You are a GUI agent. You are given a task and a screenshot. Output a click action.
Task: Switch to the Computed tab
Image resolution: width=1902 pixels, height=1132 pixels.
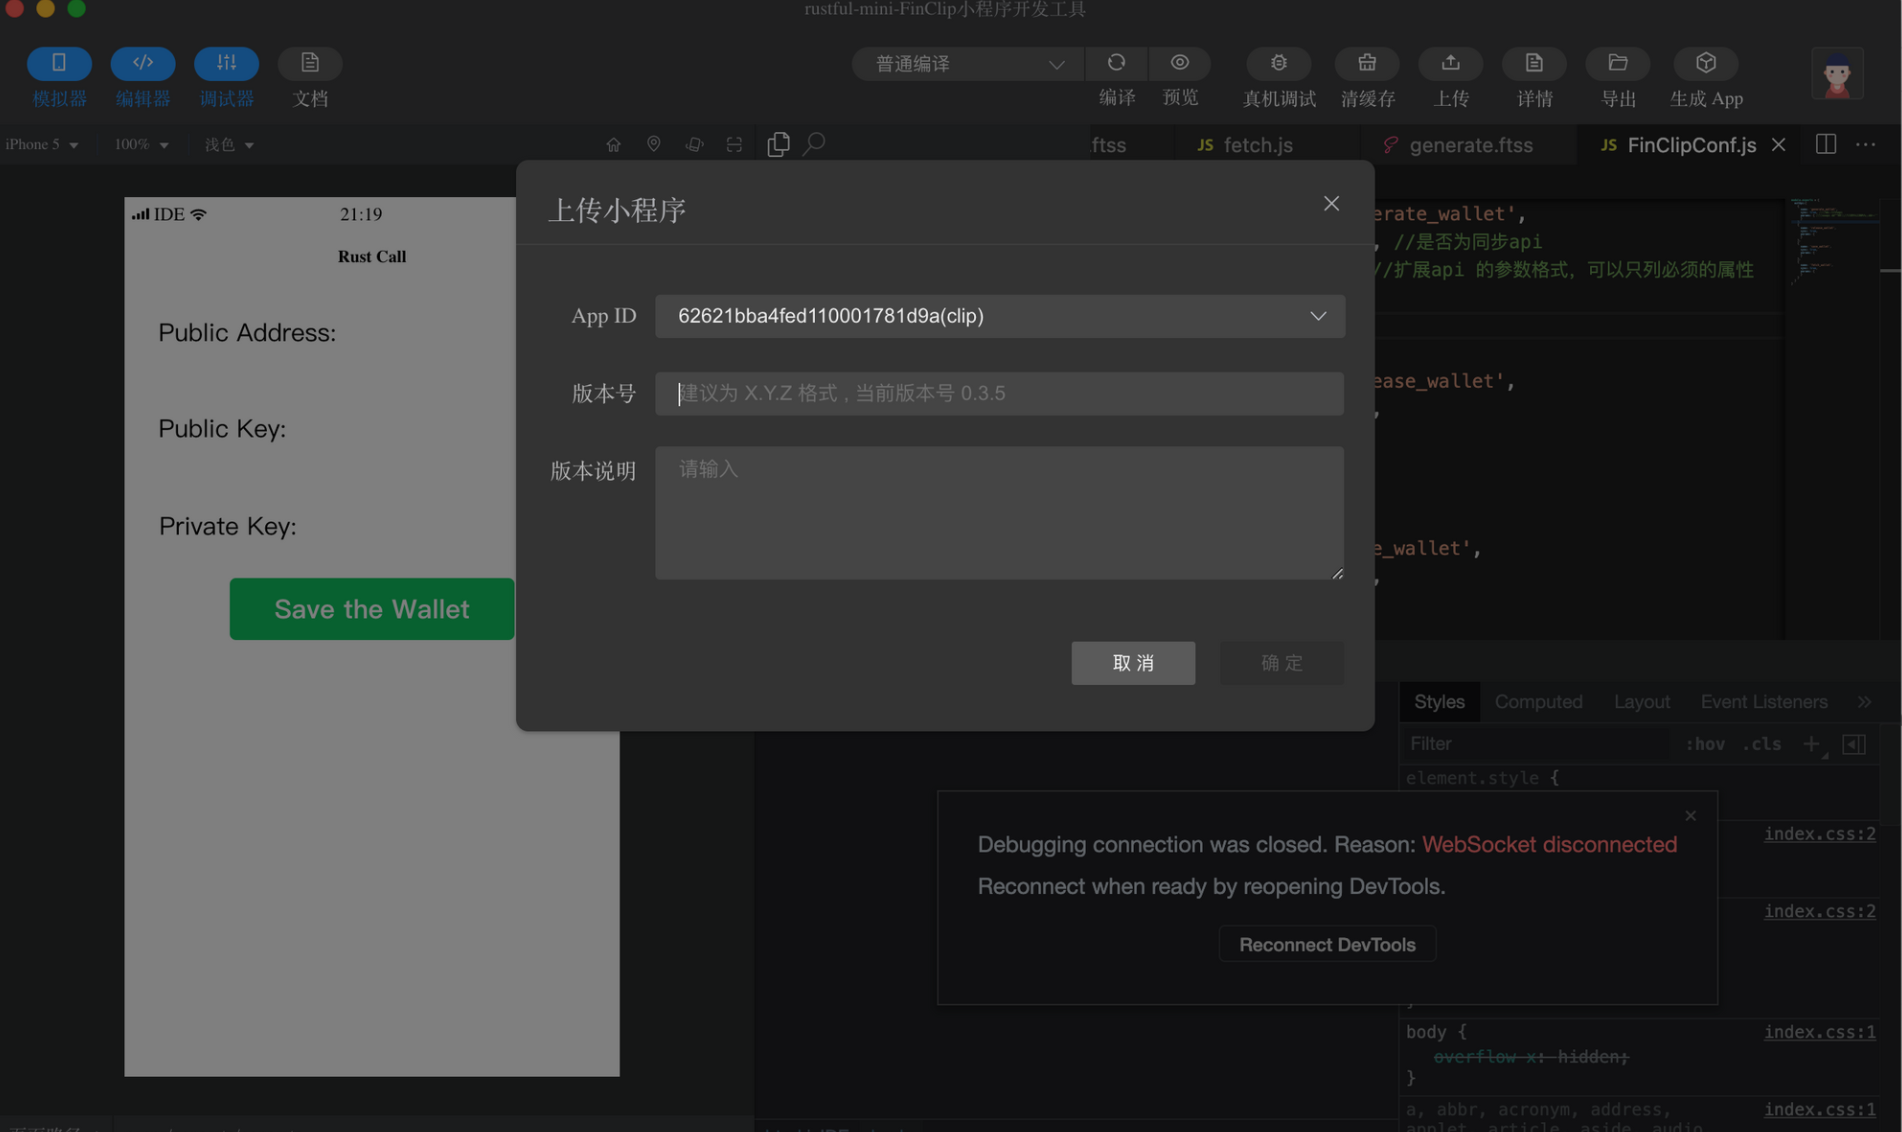(x=1538, y=702)
